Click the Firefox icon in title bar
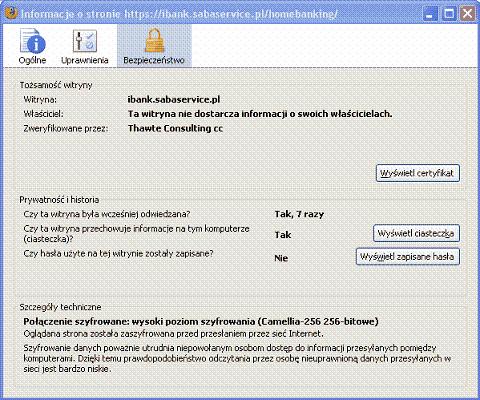The height and width of the screenshot is (400, 480). [11, 13]
